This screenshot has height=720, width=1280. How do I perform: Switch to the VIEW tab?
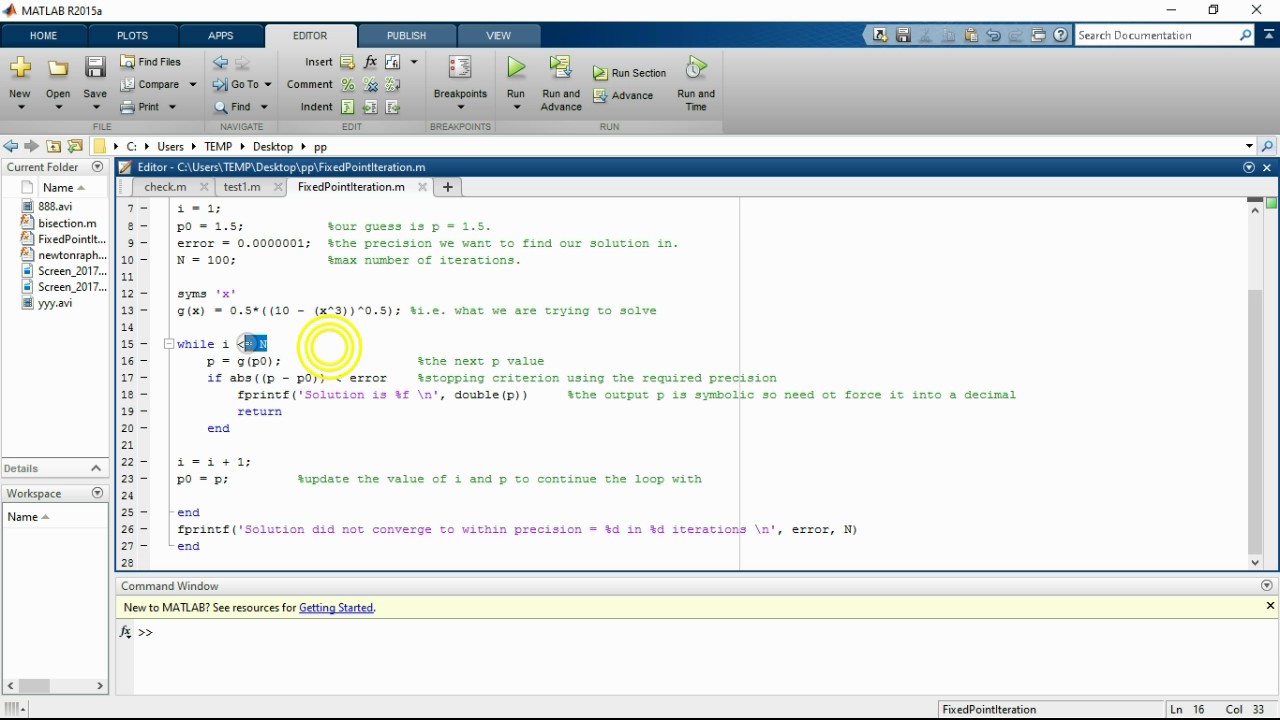(498, 35)
